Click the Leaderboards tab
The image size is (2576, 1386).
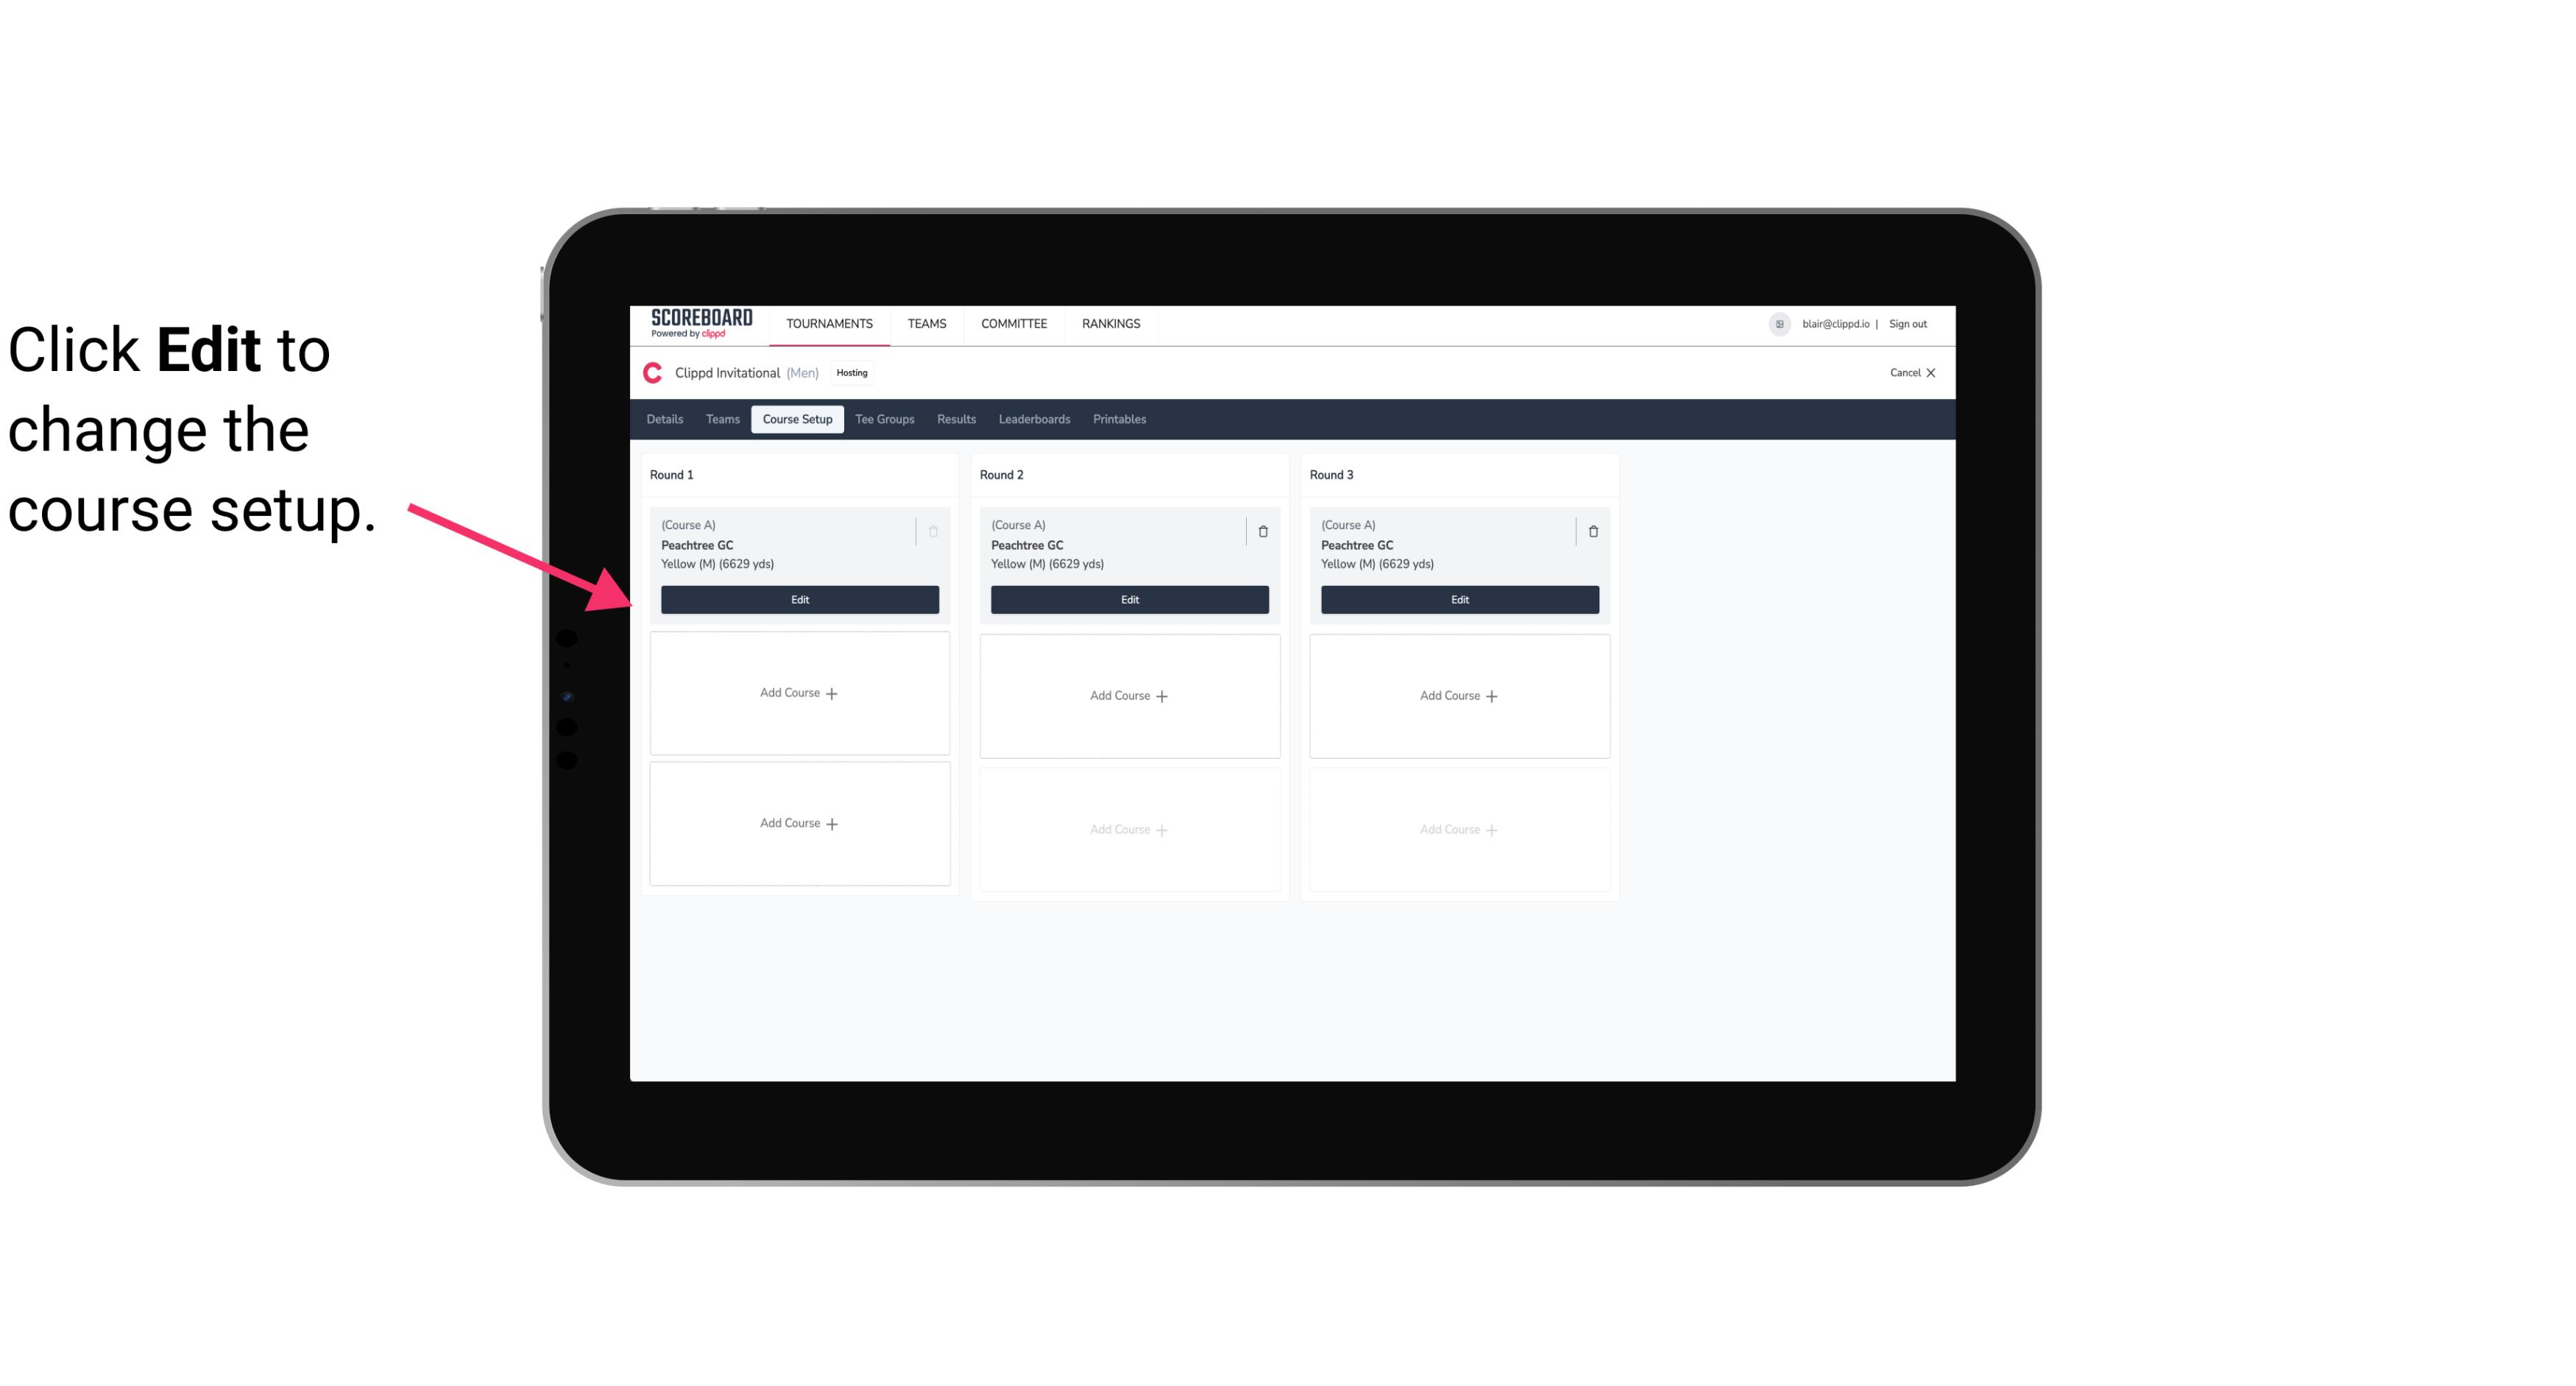(x=1036, y=420)
